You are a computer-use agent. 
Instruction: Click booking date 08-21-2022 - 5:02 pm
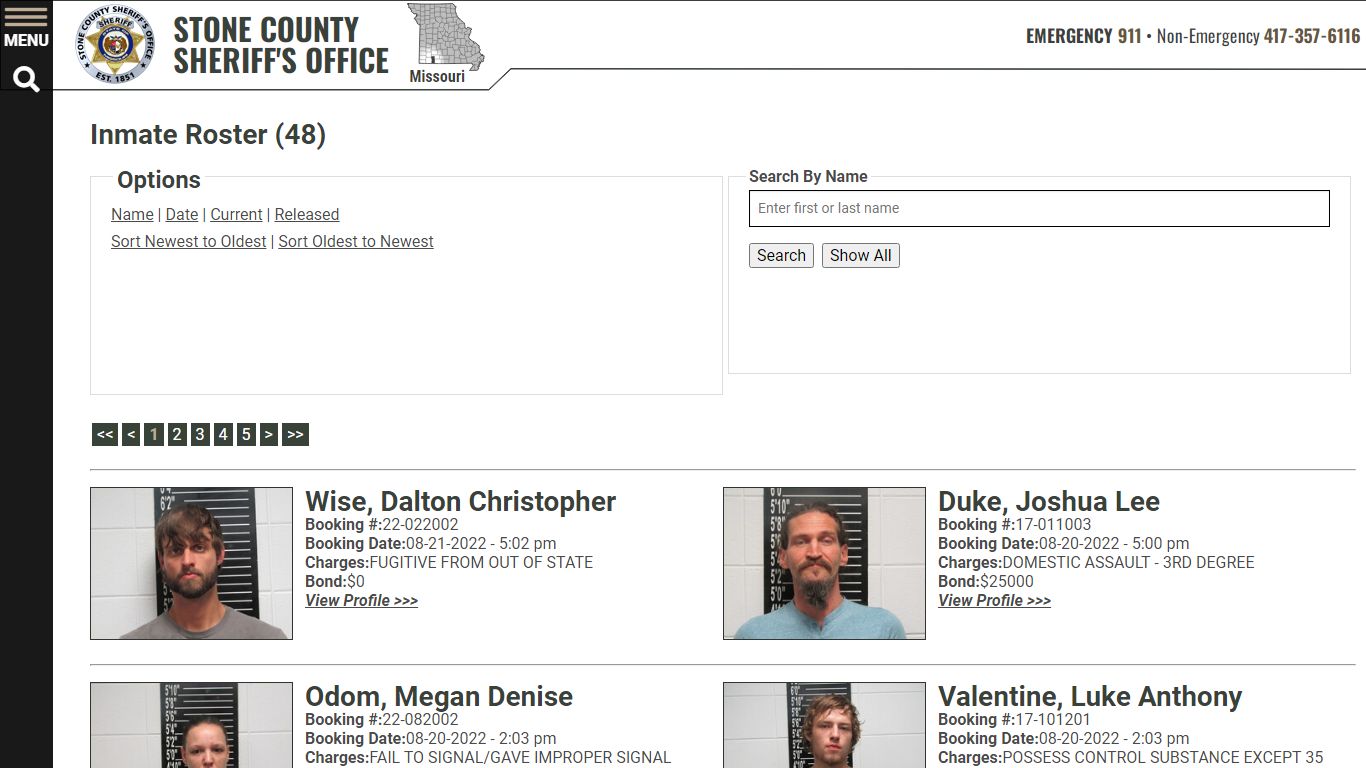(x=481, y=543)
